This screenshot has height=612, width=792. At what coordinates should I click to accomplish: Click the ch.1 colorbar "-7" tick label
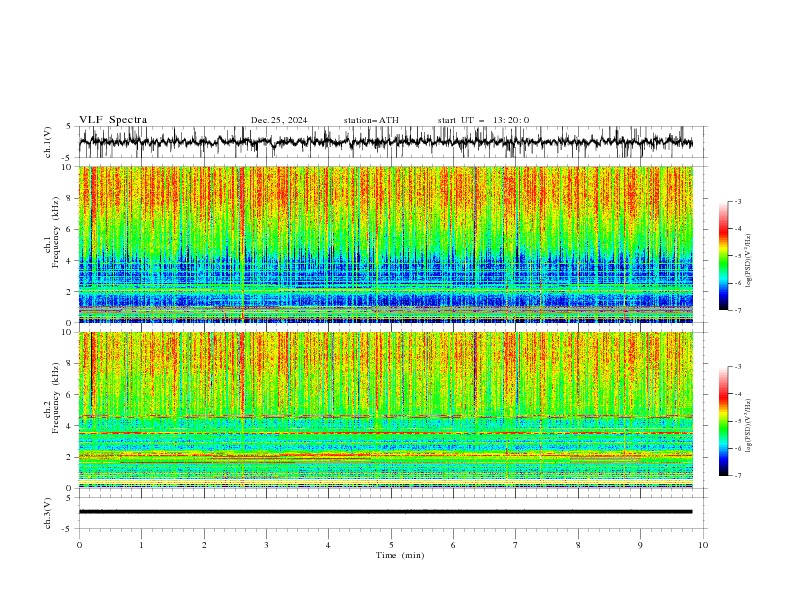click(x=737, y=310)
